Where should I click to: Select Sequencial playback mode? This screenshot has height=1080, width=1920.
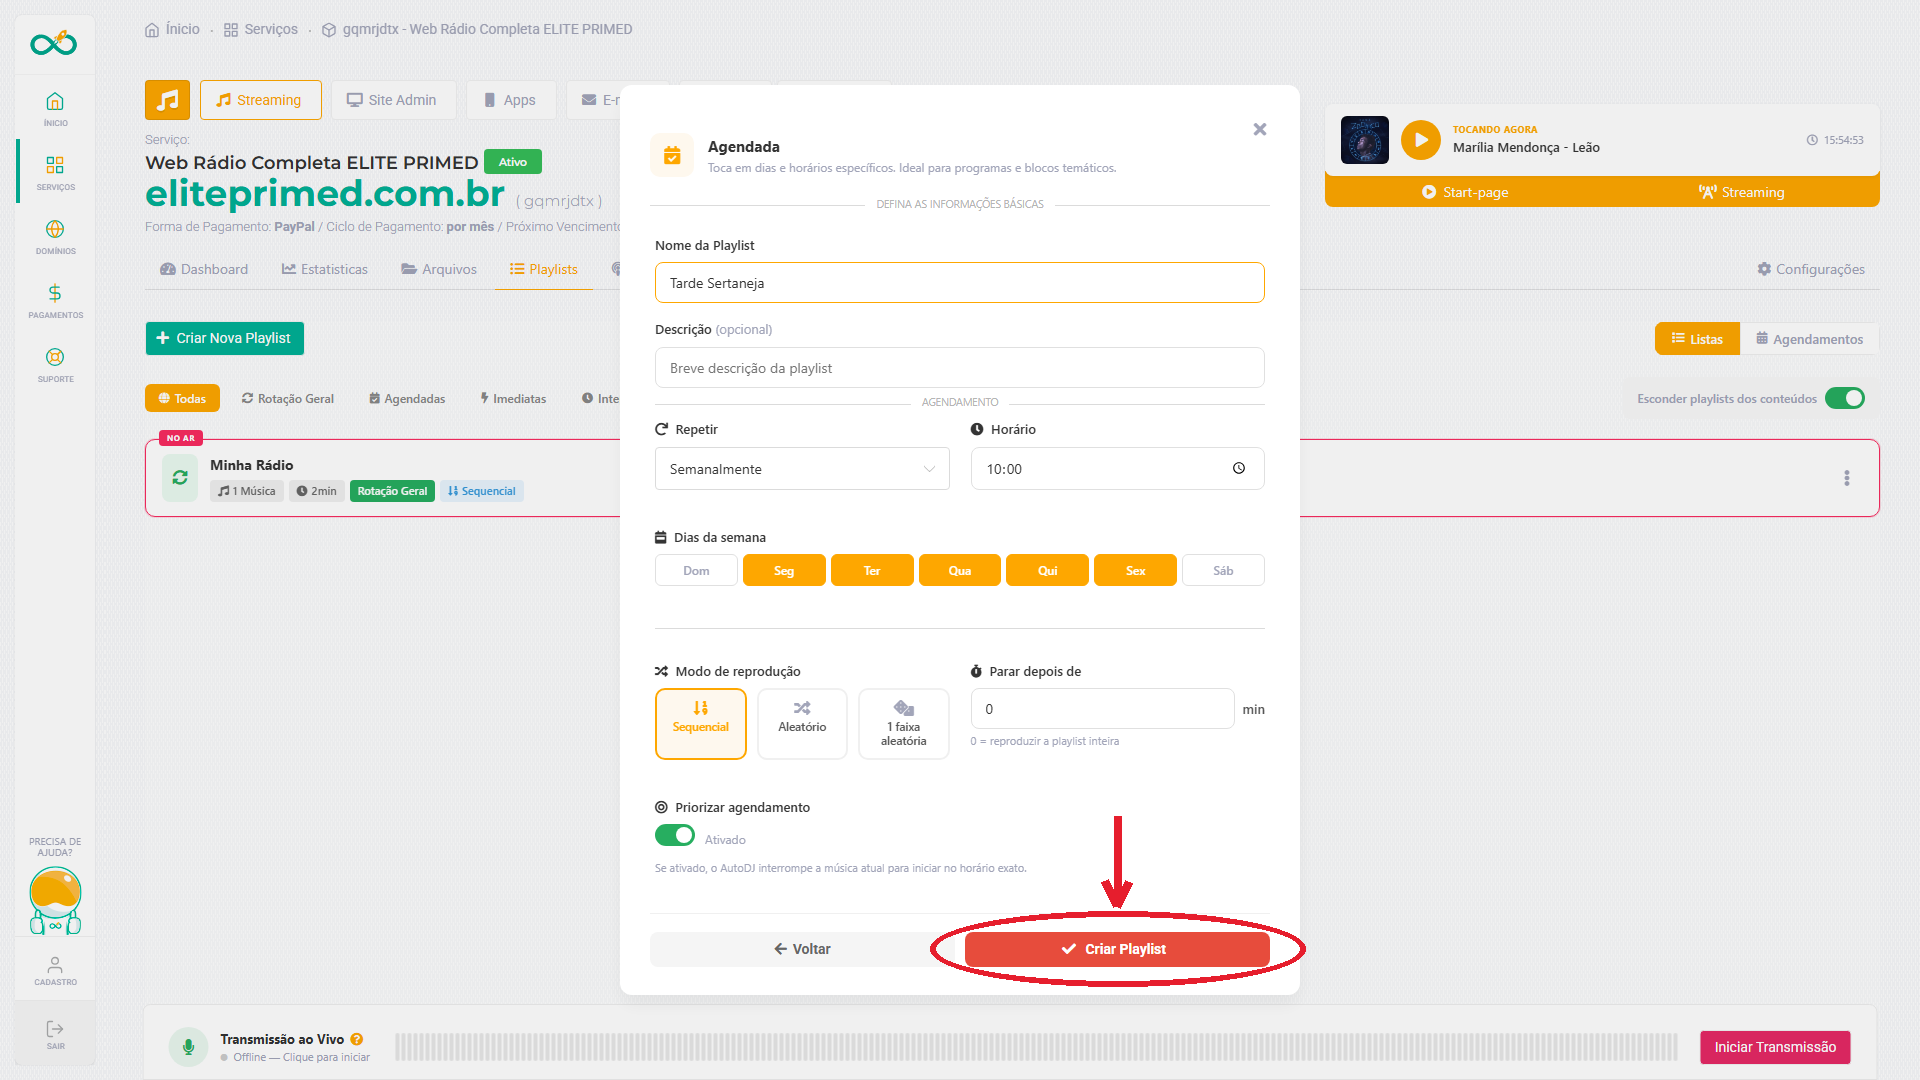pos(700,724)
